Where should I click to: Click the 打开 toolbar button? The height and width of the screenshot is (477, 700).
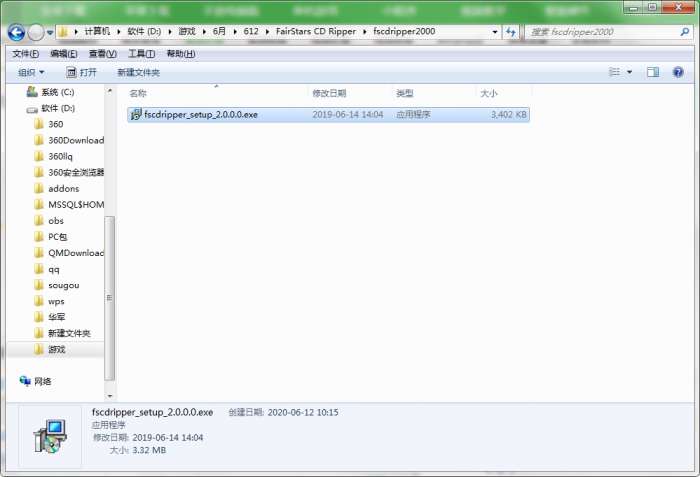81,72
